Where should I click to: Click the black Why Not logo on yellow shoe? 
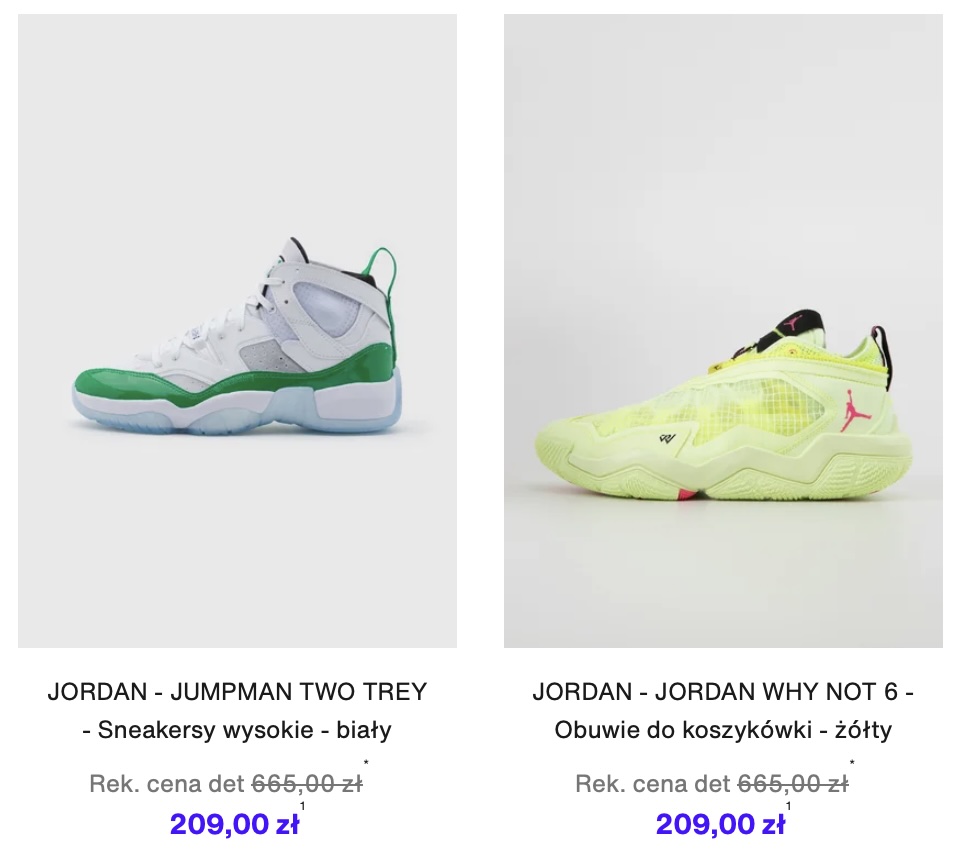click(x=666, y=438)
